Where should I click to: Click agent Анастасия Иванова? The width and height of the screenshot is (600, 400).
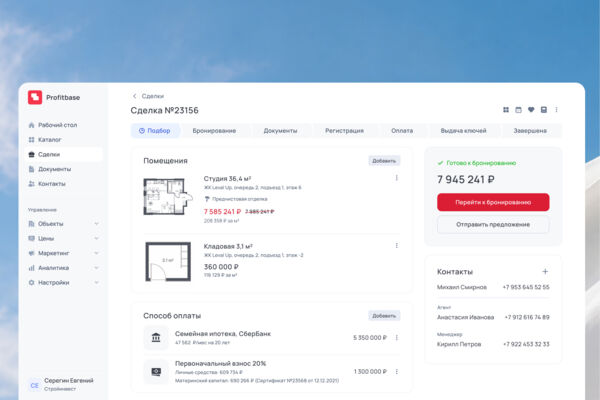tap(465, 317)
